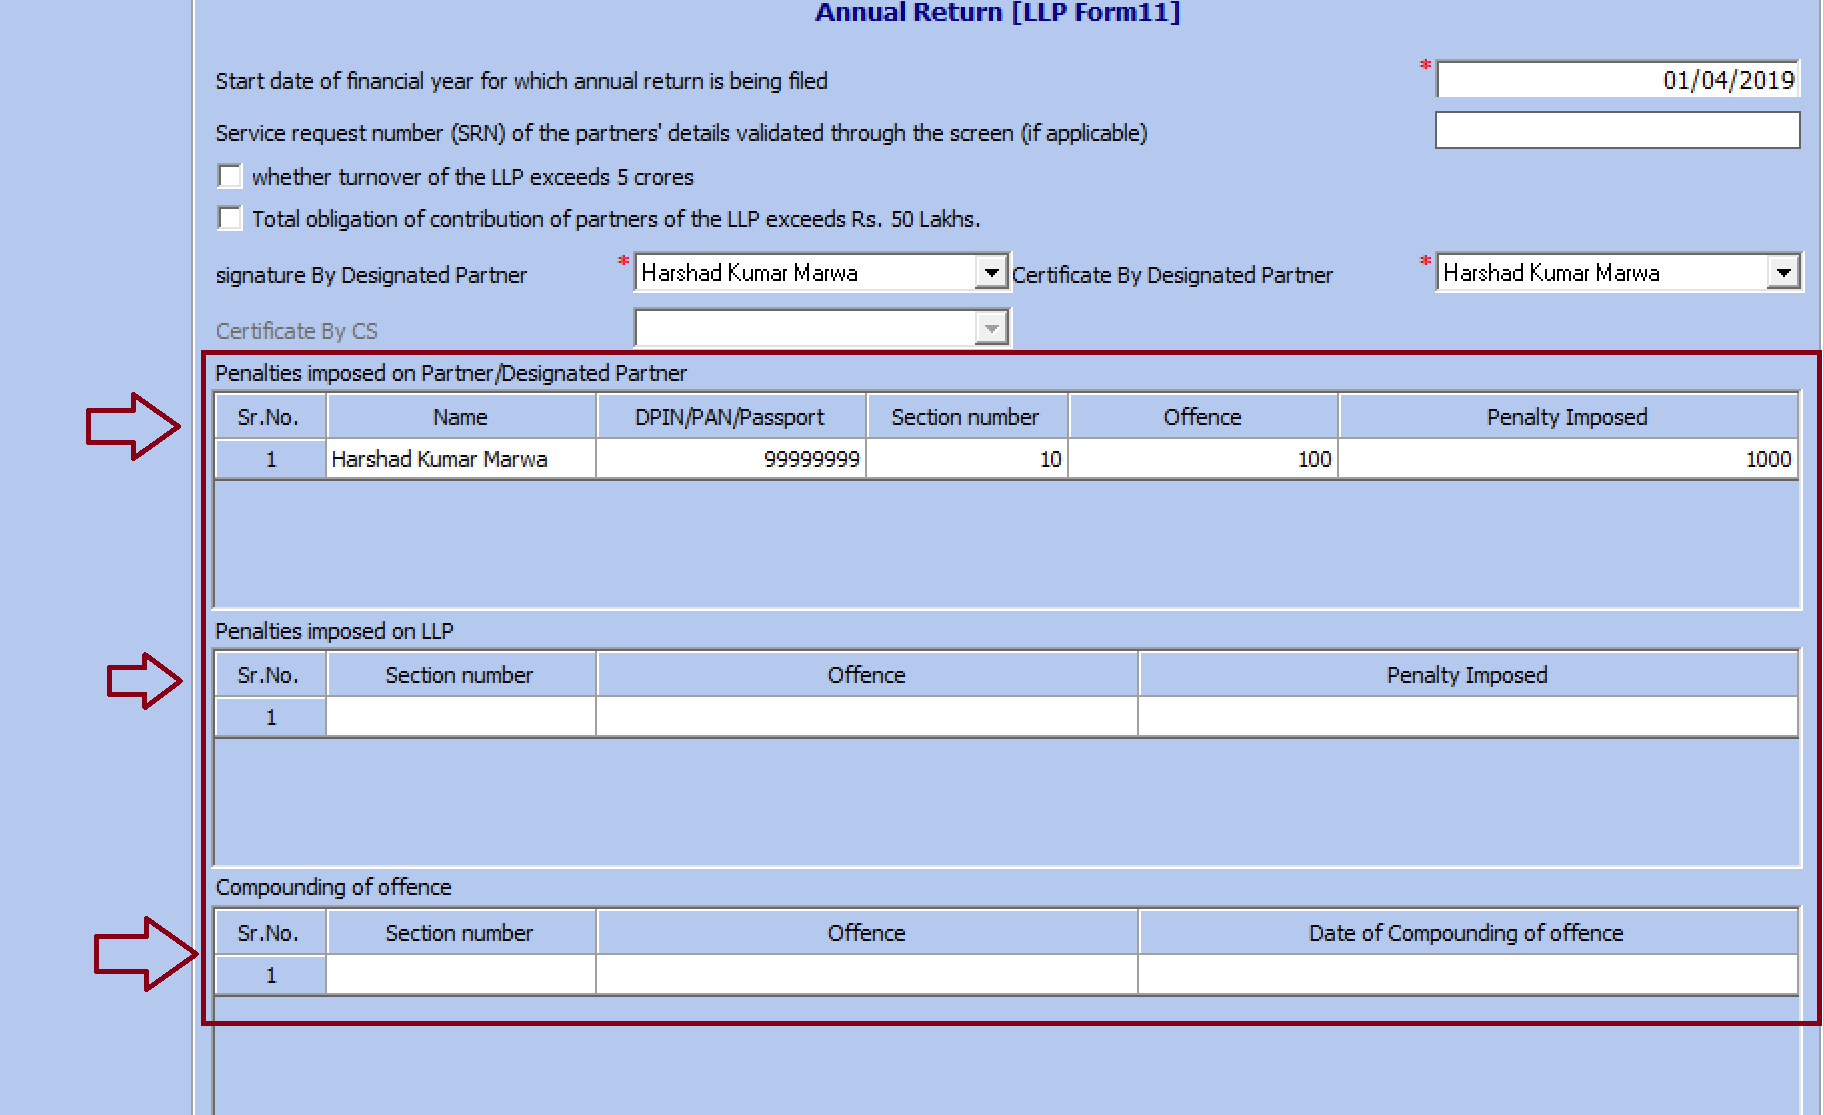The height and width of the screenshot is (1115, 1824).
Task: Click 'Offence' header in partner penalties table
Action: (1203, 417)
